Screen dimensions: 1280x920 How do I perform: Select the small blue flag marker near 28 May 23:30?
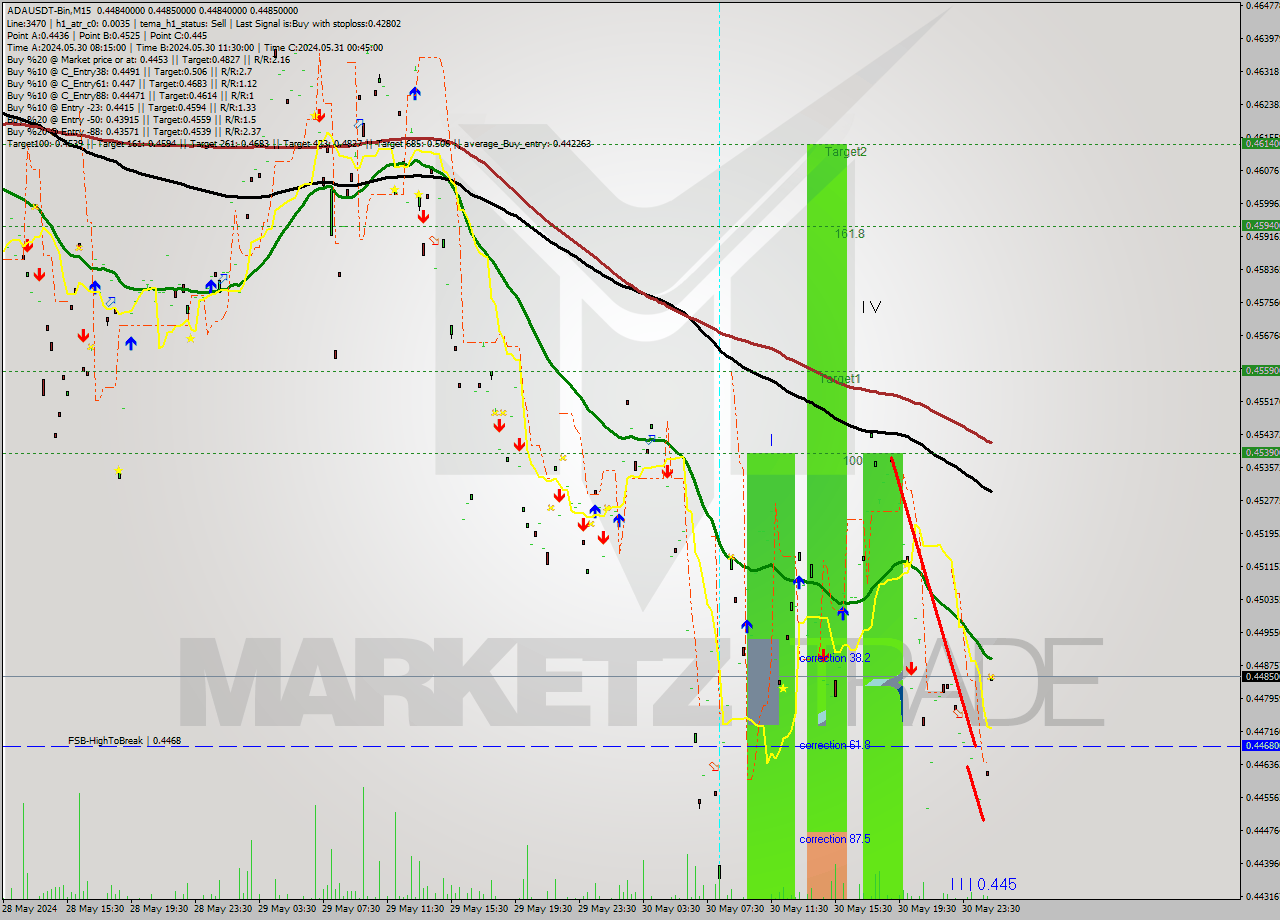point(222,276)
